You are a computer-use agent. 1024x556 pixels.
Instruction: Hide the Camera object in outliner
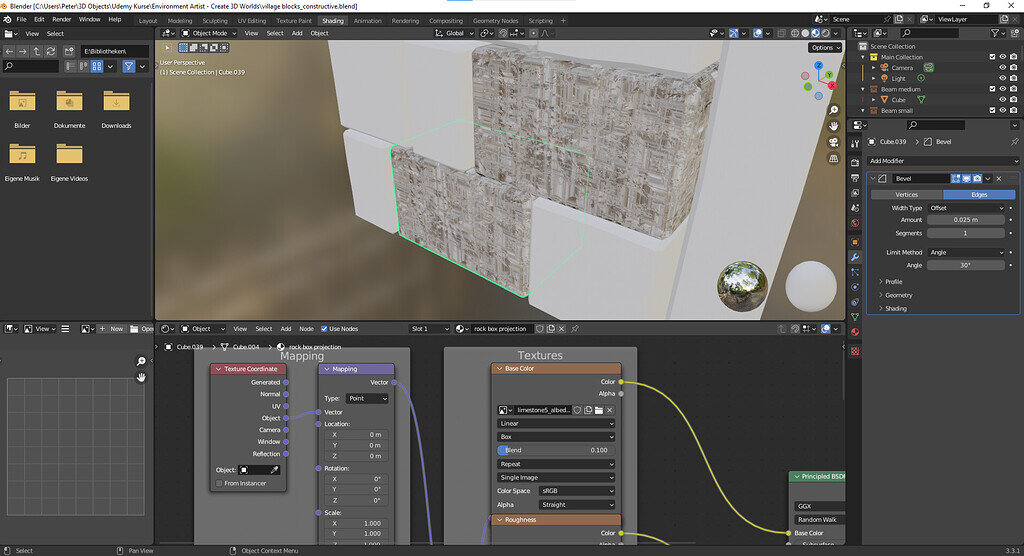coord(1003,68)
